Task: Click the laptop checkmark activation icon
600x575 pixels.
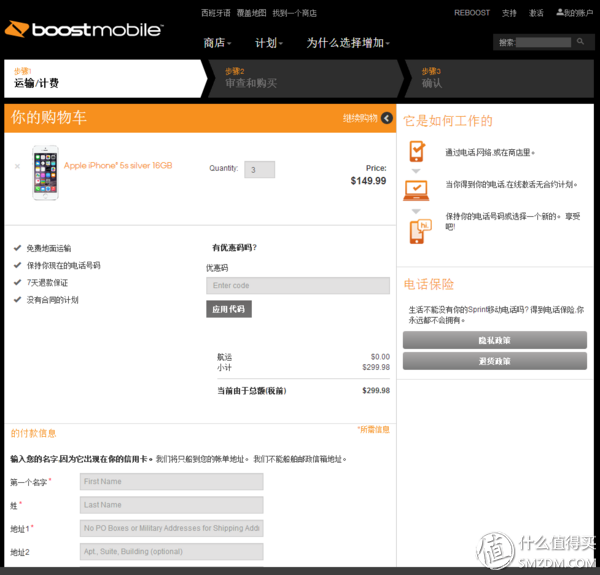Action: (416, 190)
